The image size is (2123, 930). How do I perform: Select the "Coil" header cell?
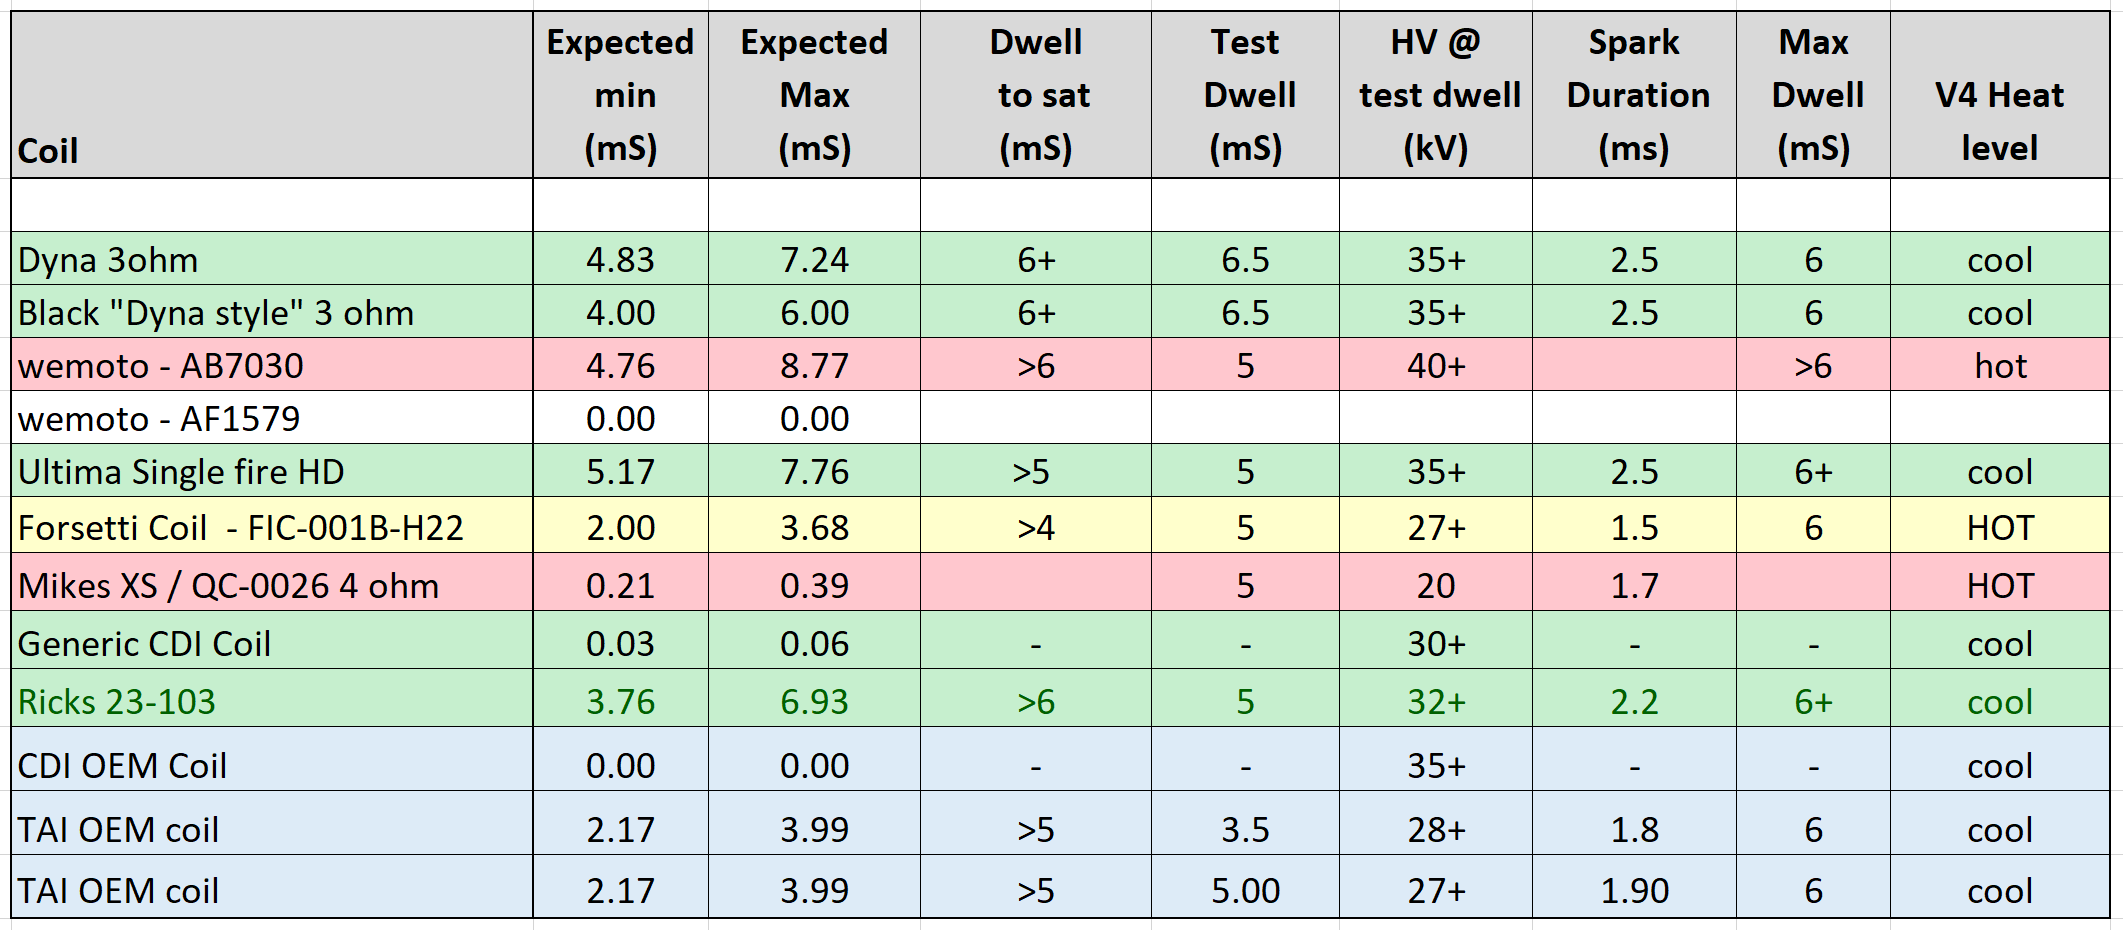coord(48,151)
